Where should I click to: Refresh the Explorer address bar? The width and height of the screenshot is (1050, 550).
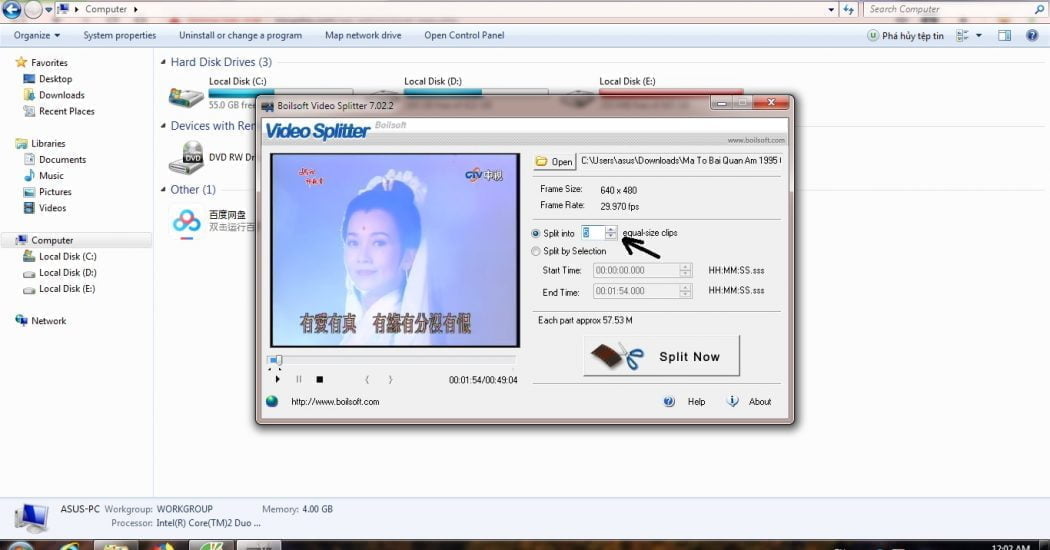click(x=848, y=9)
